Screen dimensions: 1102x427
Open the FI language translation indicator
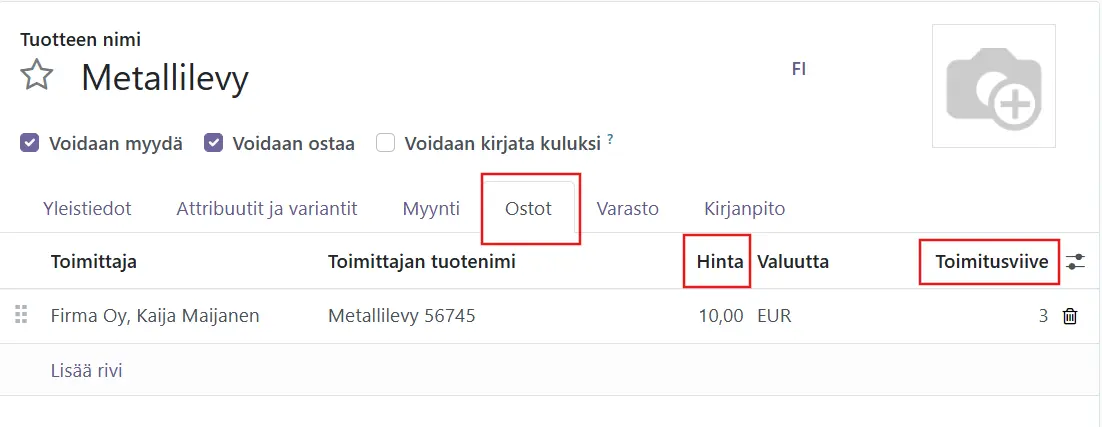click(798, 69)
